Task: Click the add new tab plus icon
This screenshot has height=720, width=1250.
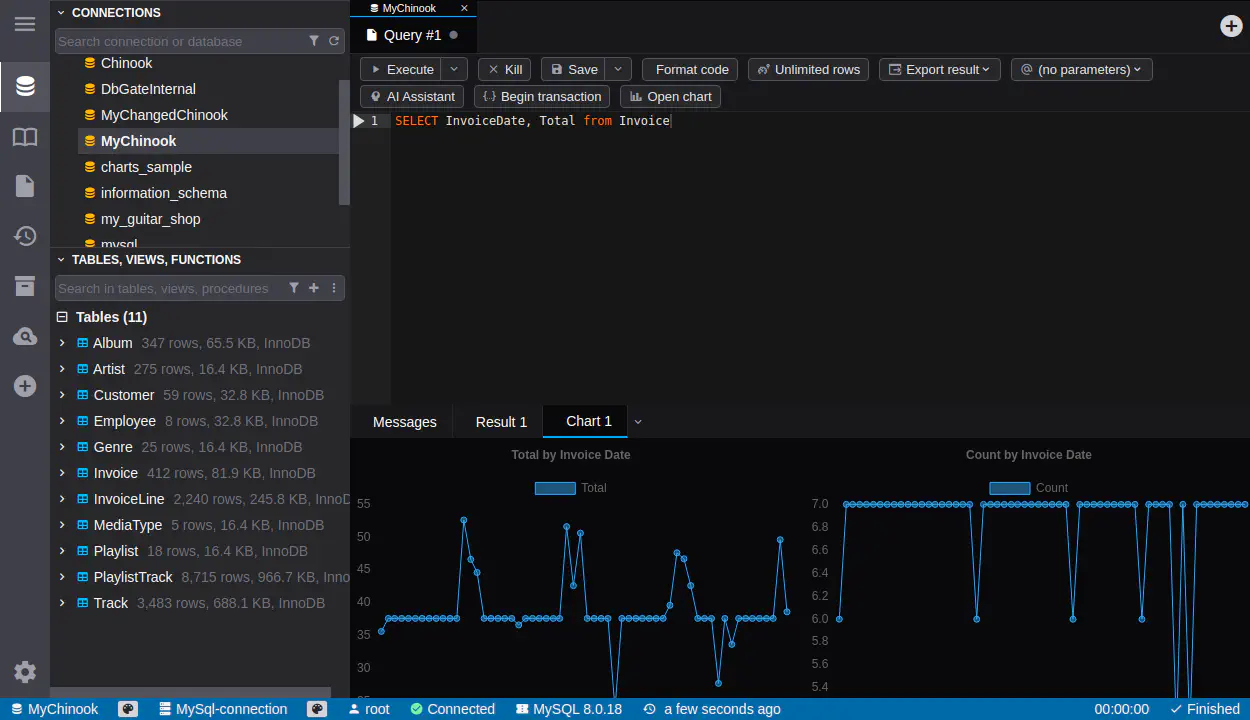Action: point(1232,26)
